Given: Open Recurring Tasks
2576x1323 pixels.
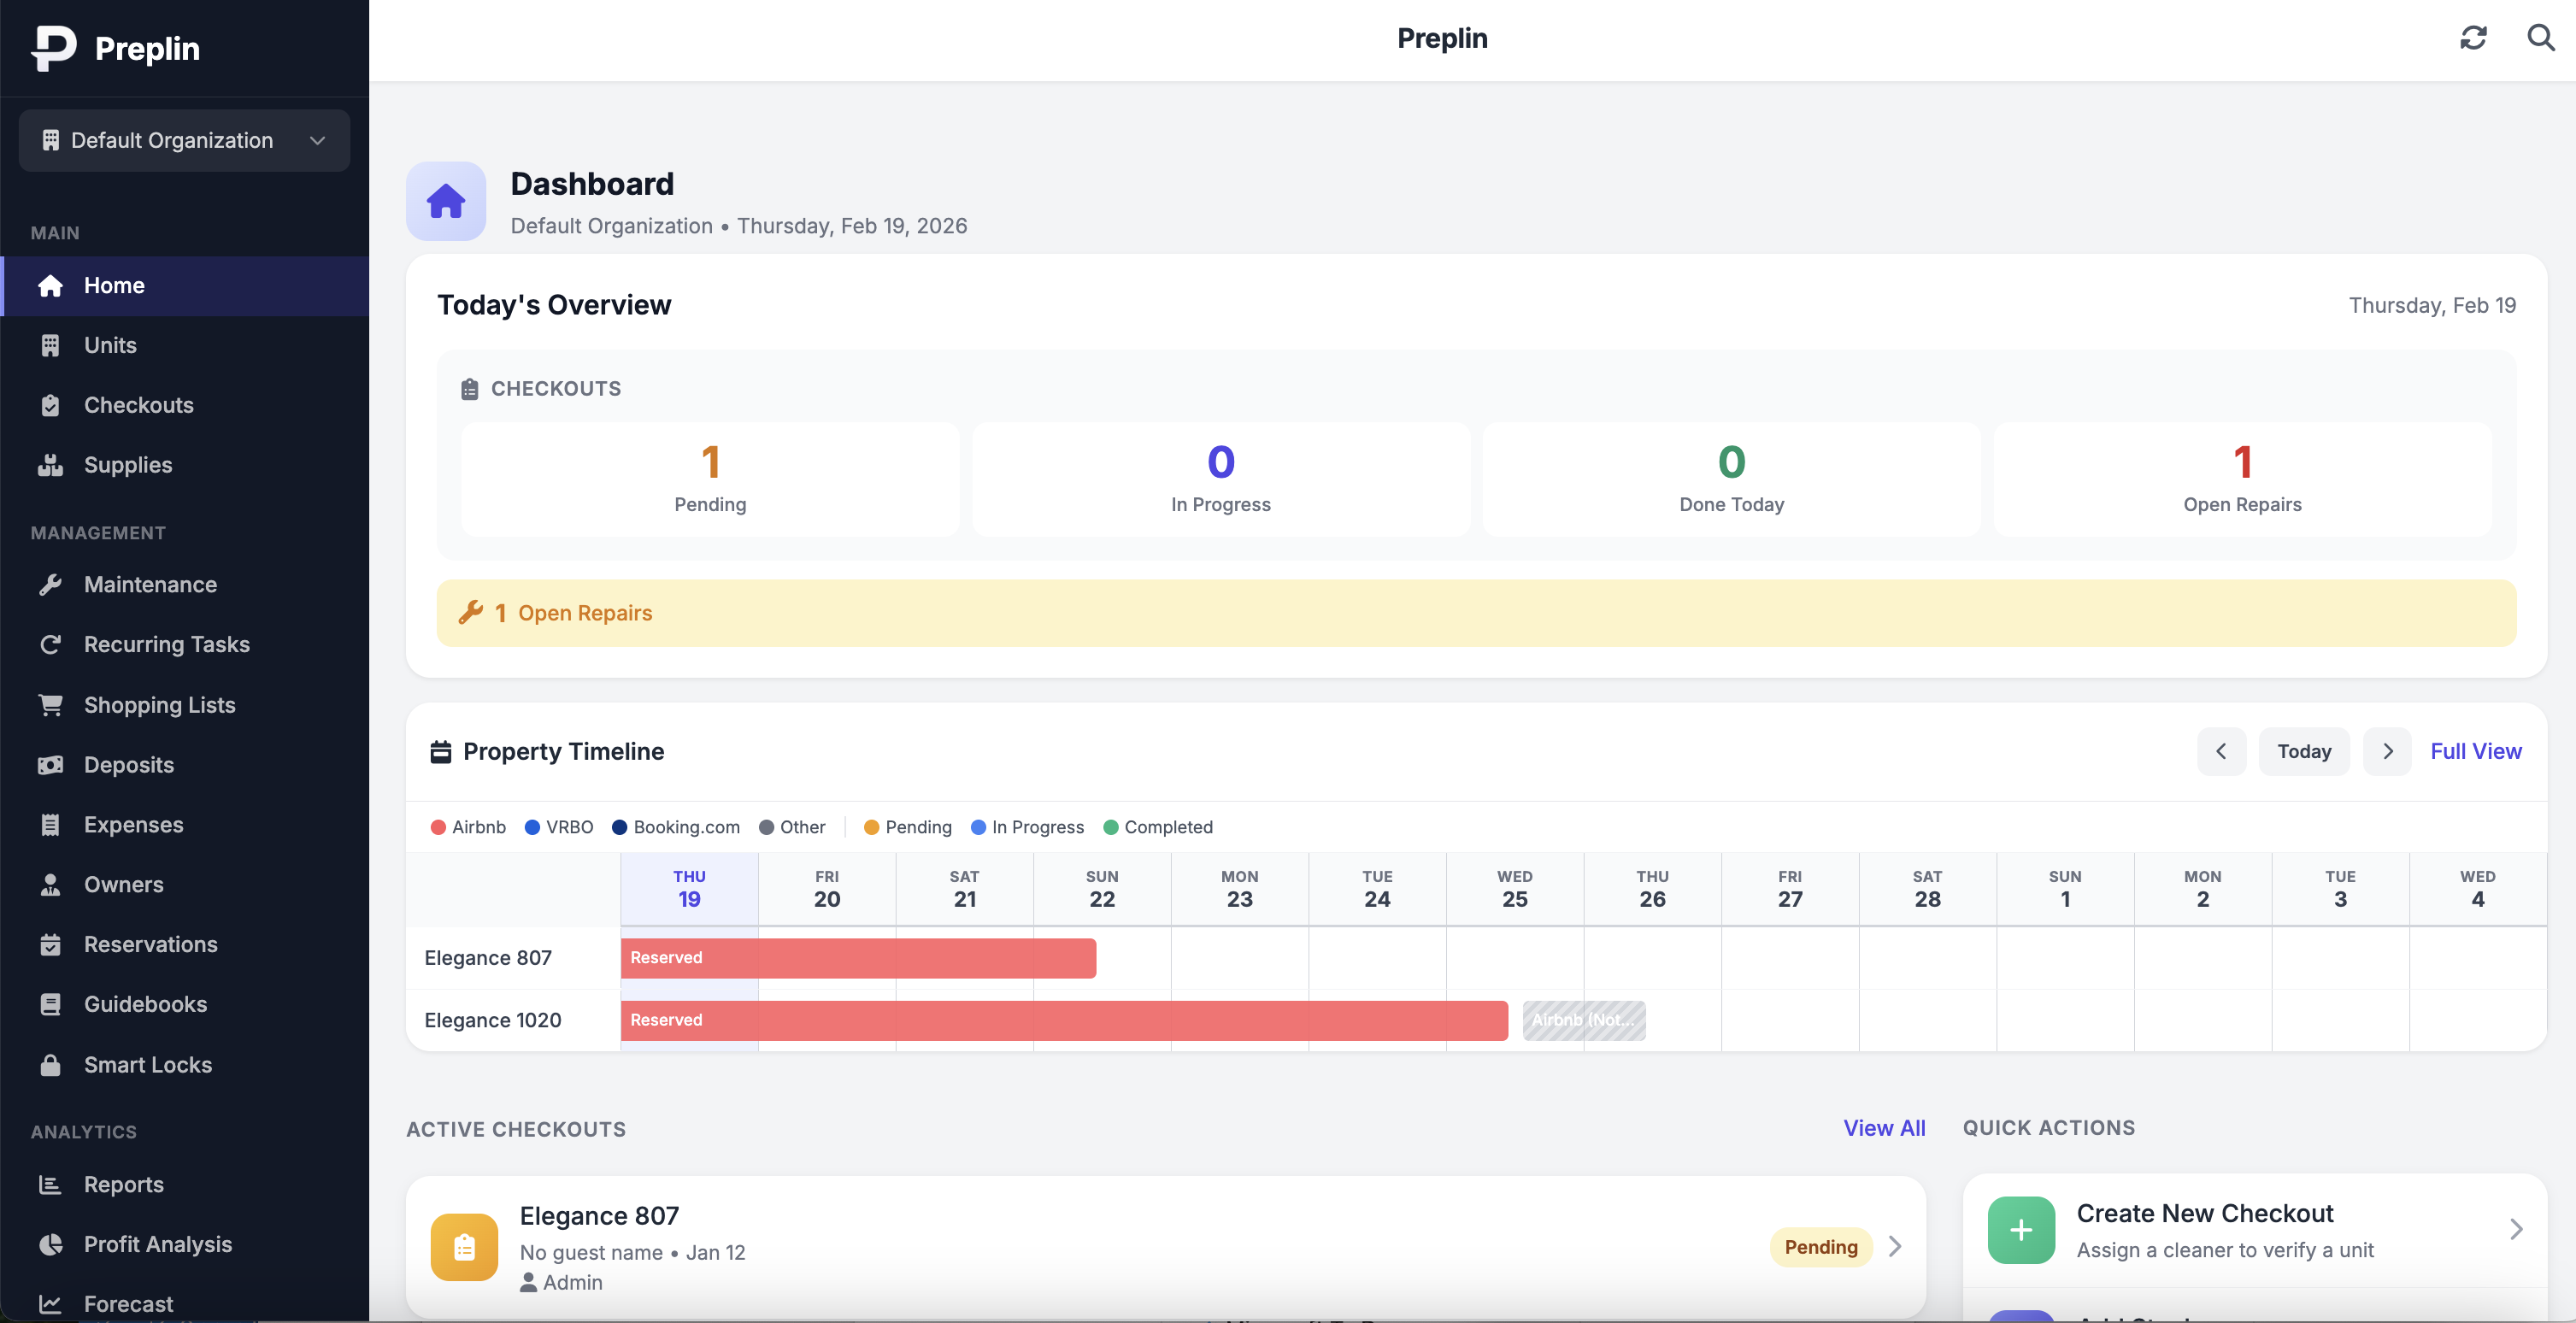Looking at the screenshot, I should (x=167, y=644).
